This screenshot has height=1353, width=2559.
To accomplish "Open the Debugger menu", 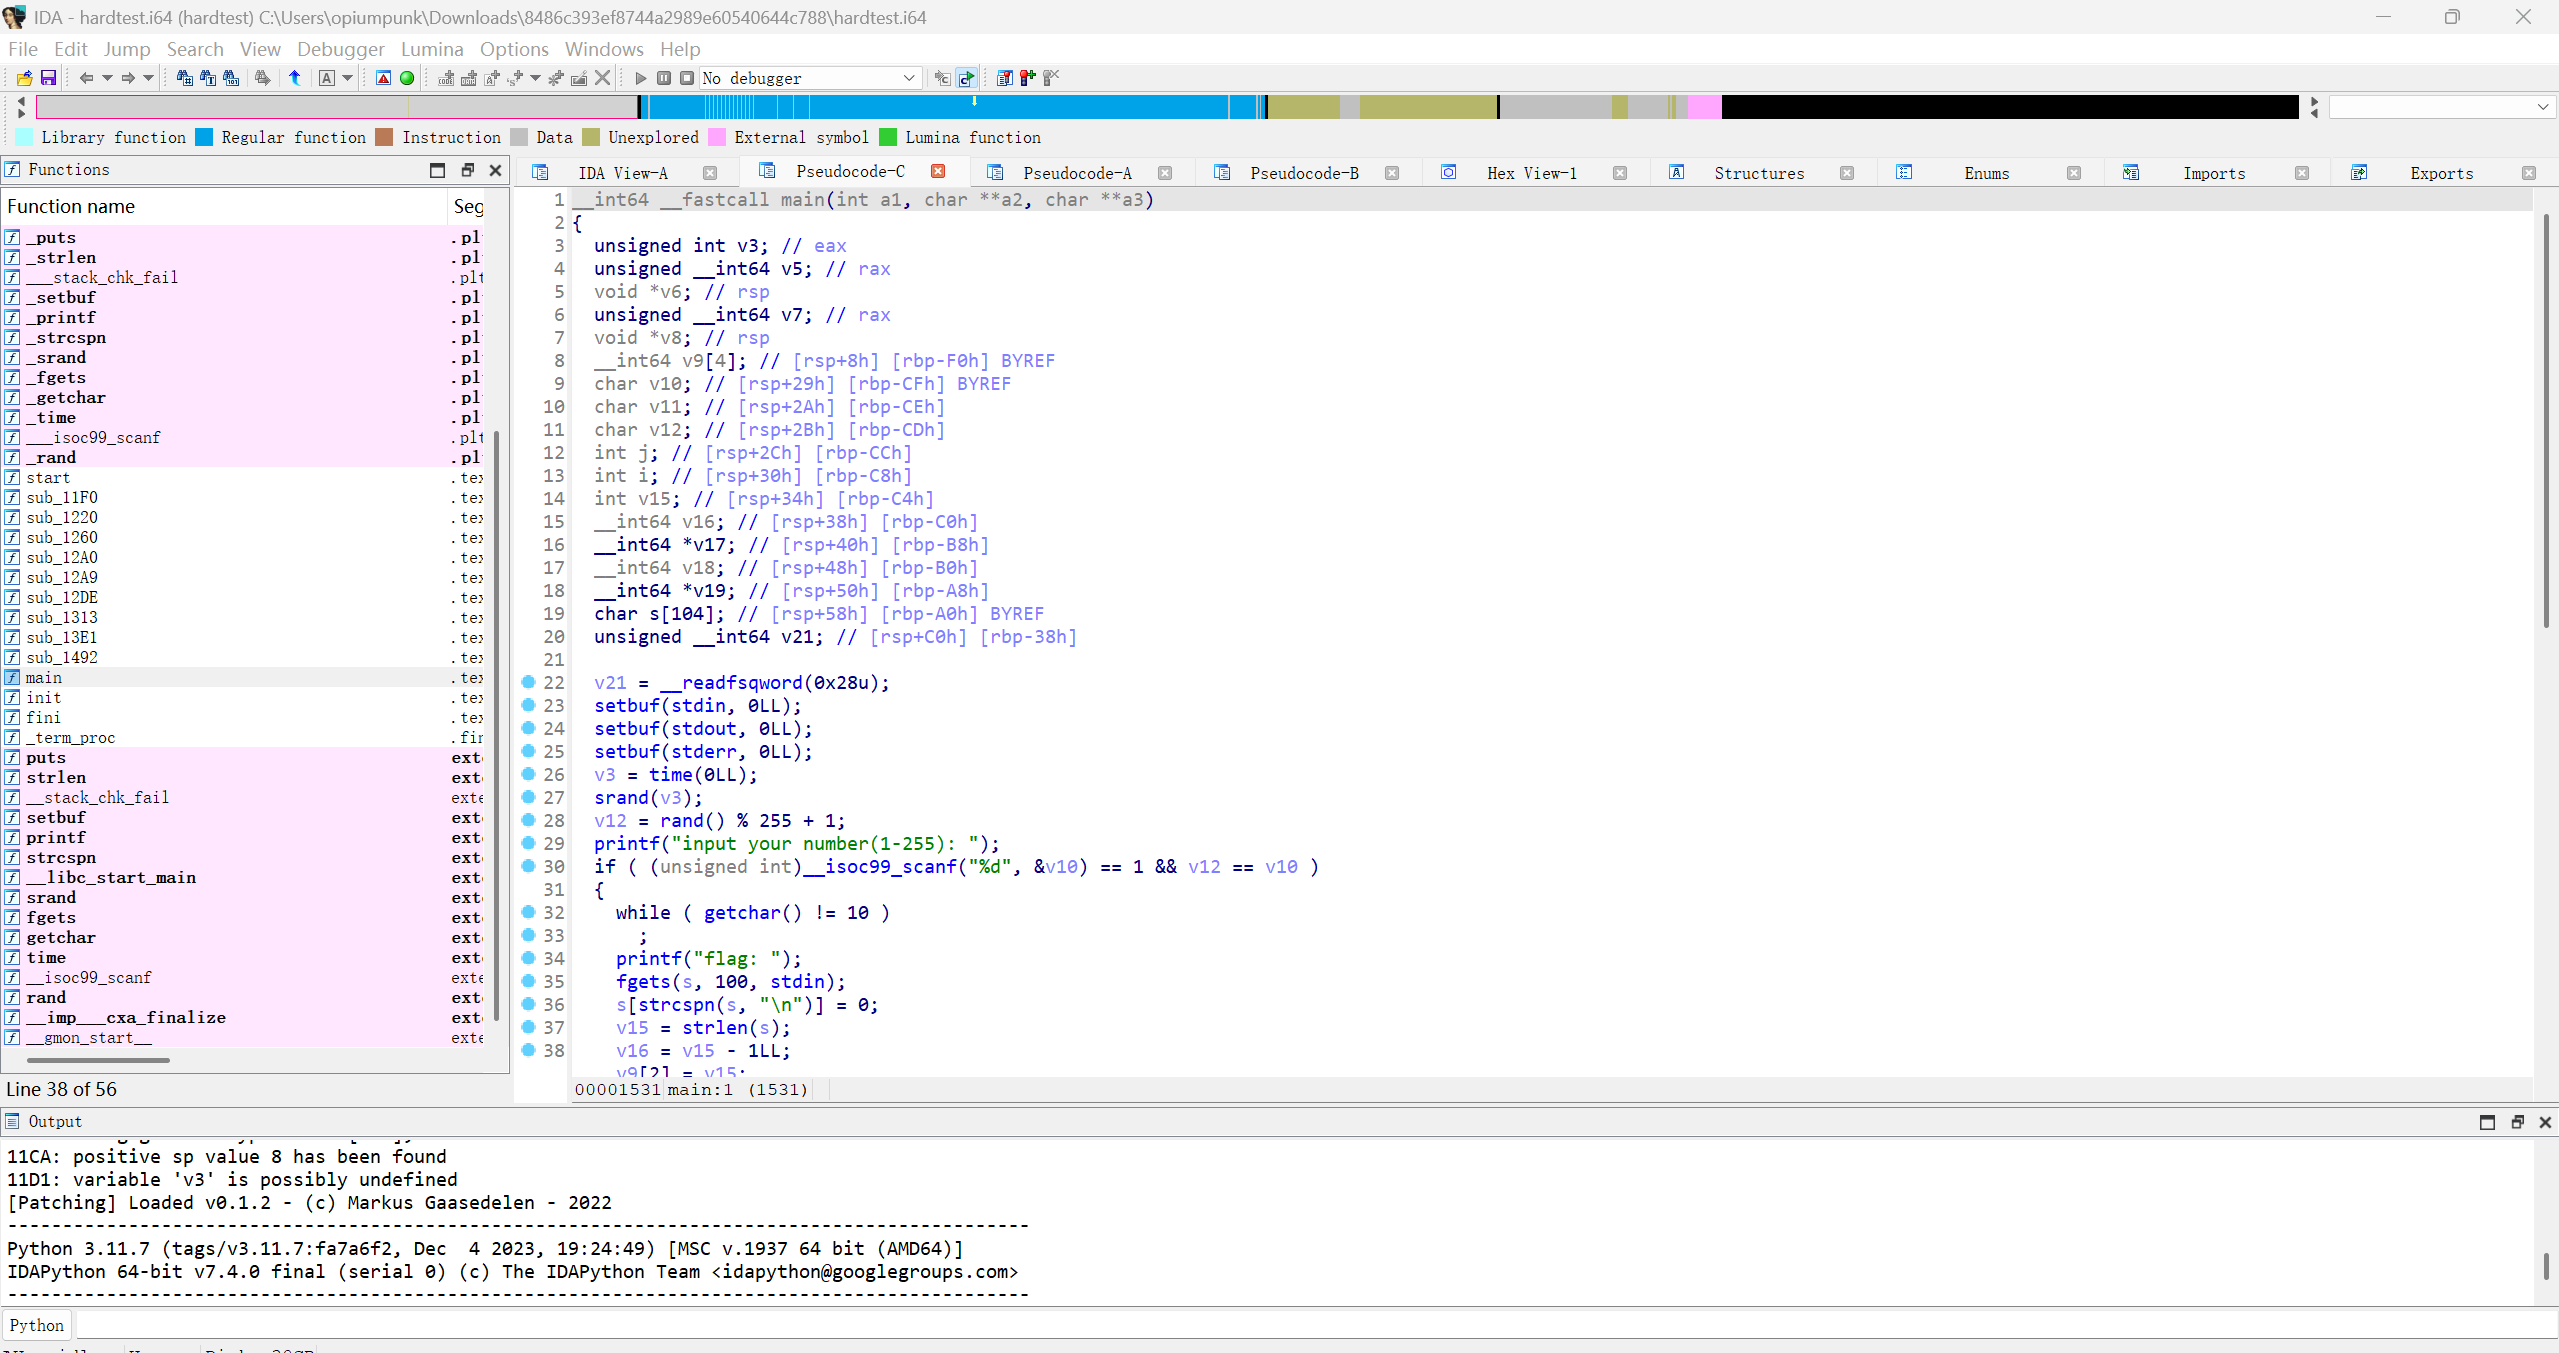I will click(340, 49).
